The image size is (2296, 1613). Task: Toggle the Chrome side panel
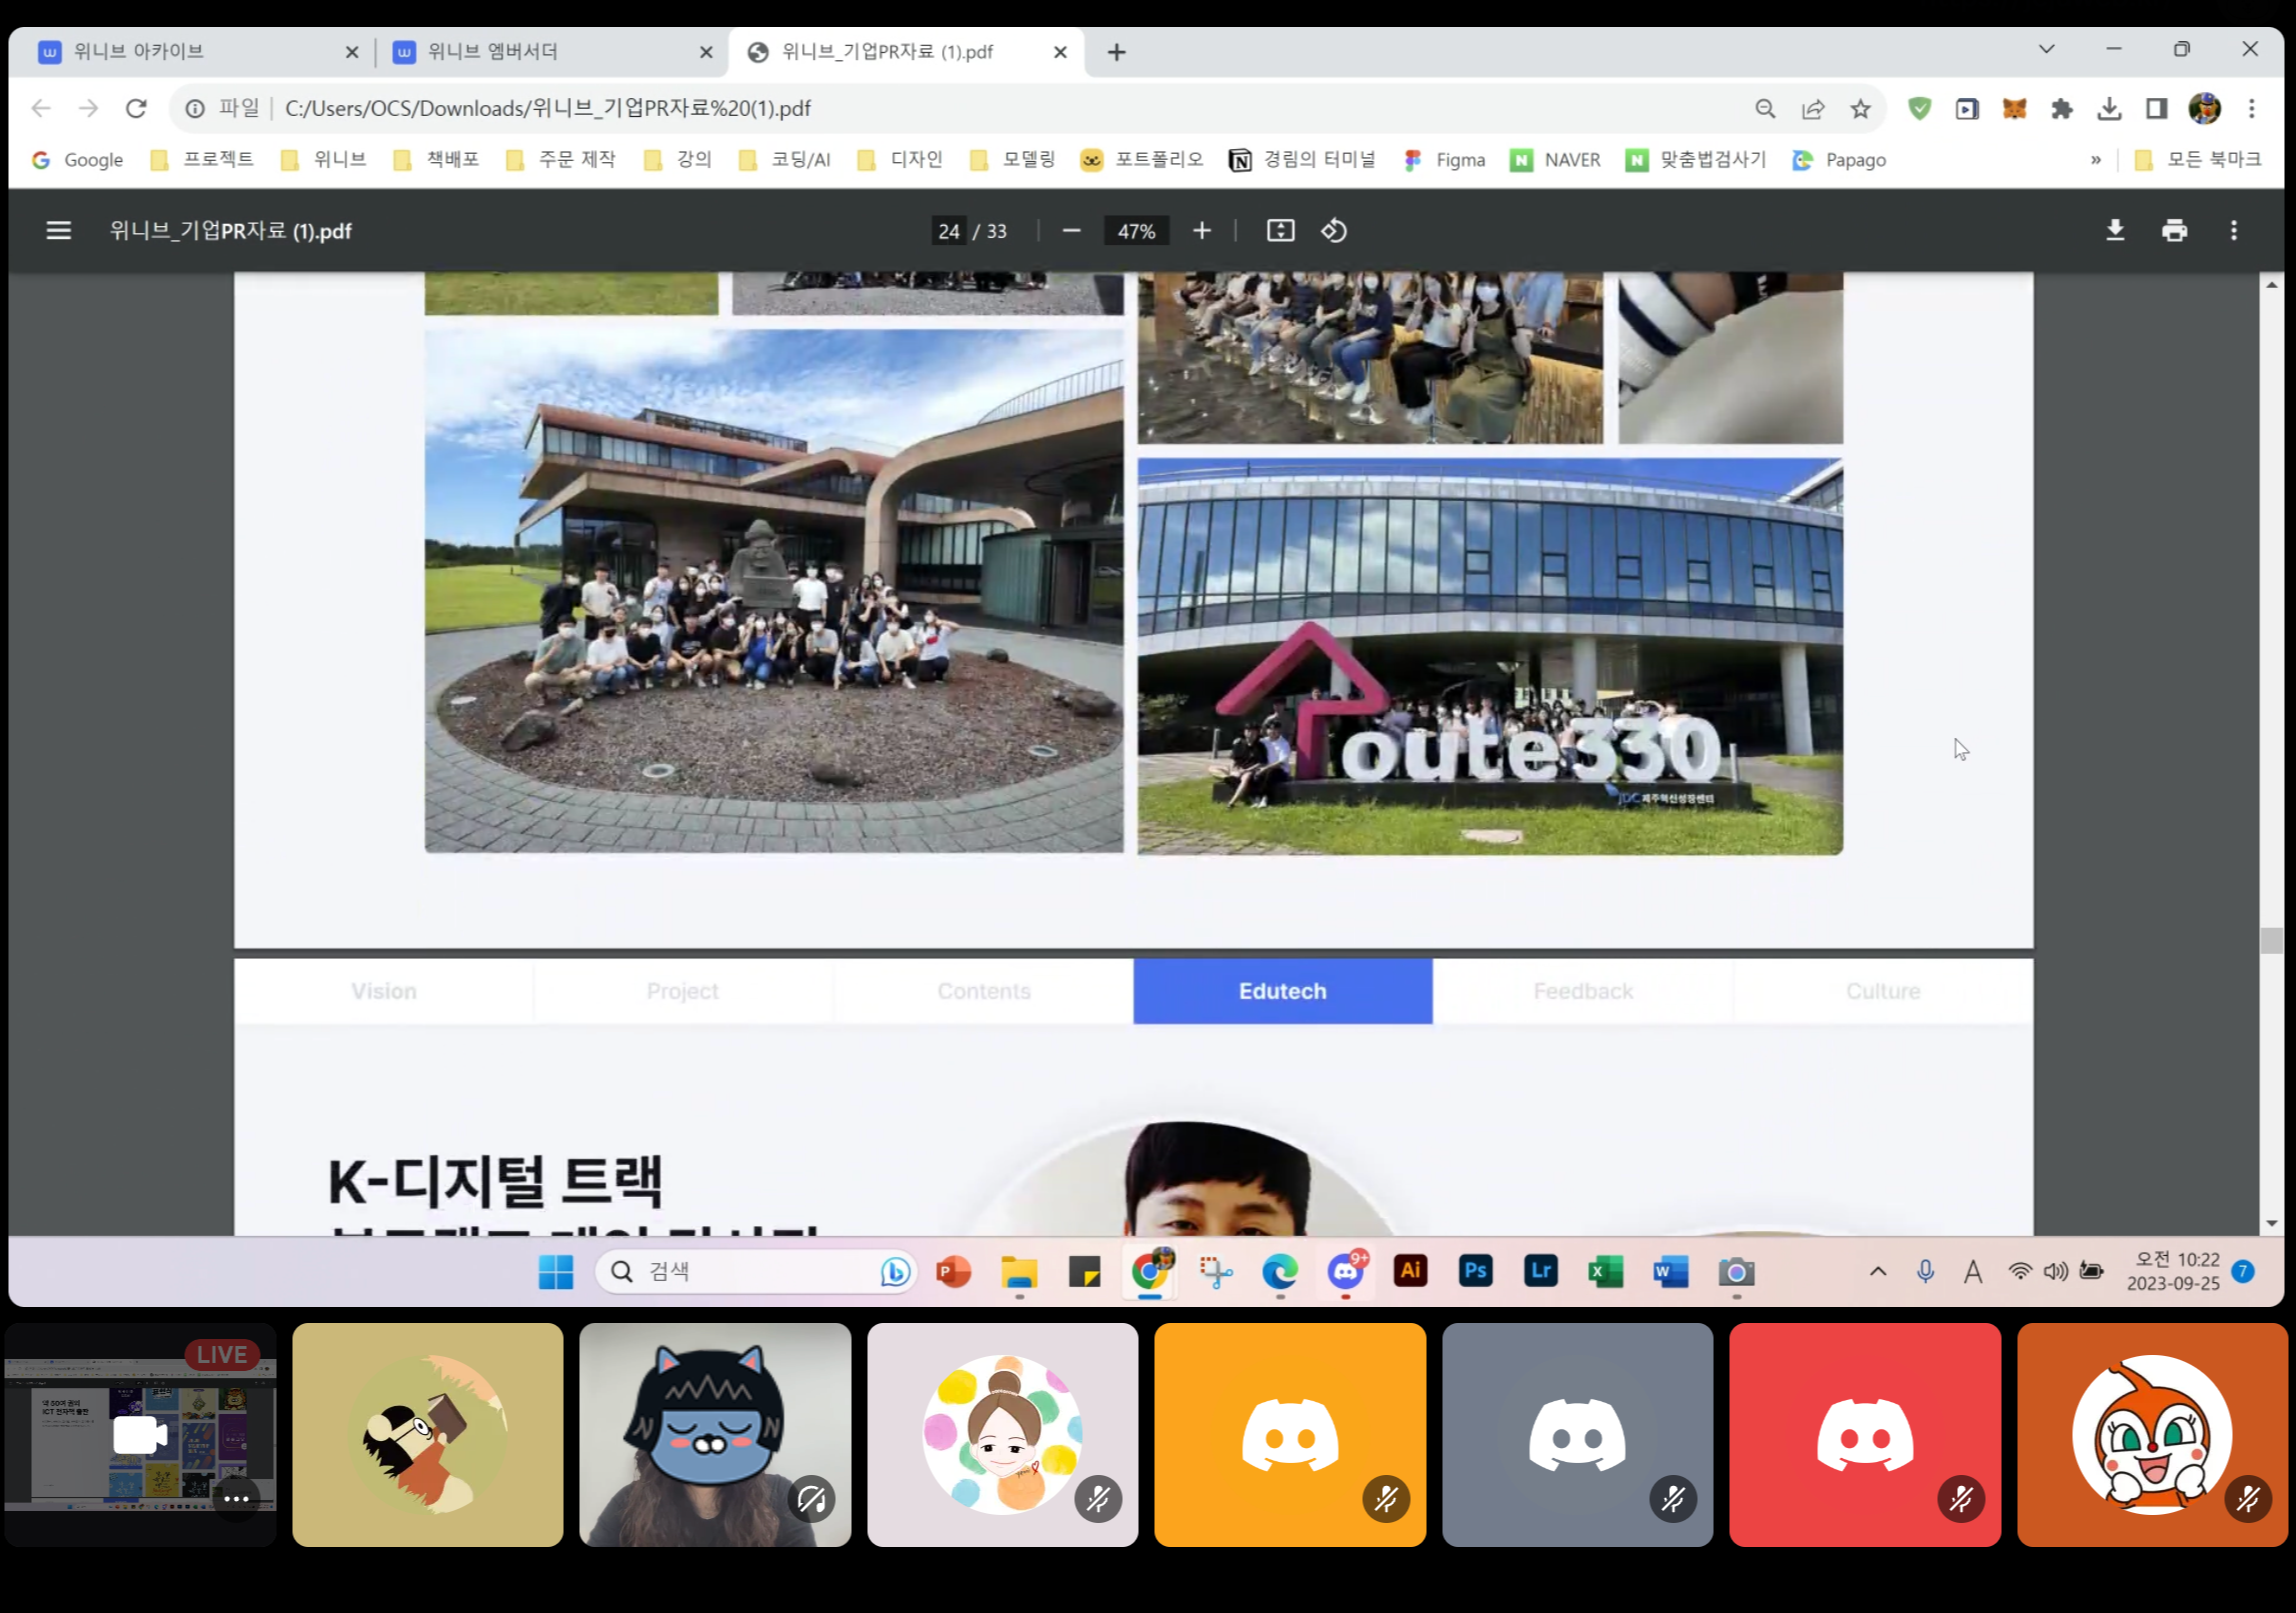[x=2156, y=109]
